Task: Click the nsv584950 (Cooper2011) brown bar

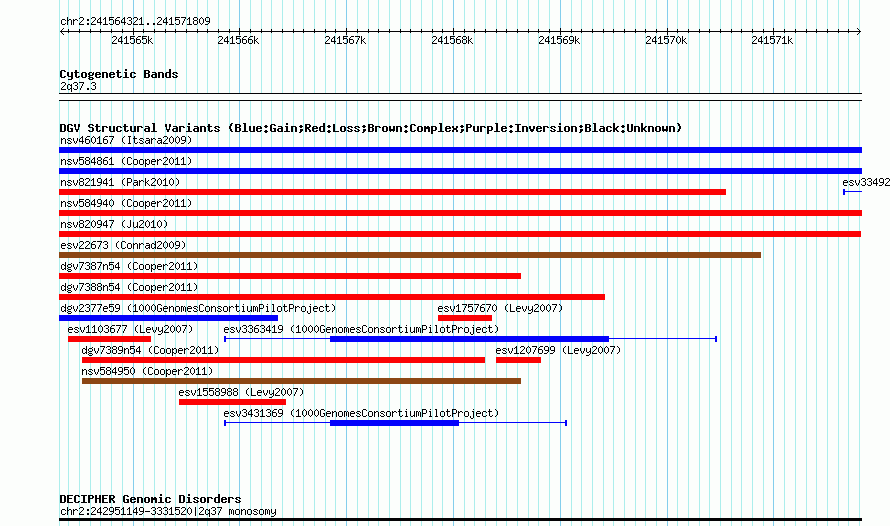Action: (x=301, y=381)
